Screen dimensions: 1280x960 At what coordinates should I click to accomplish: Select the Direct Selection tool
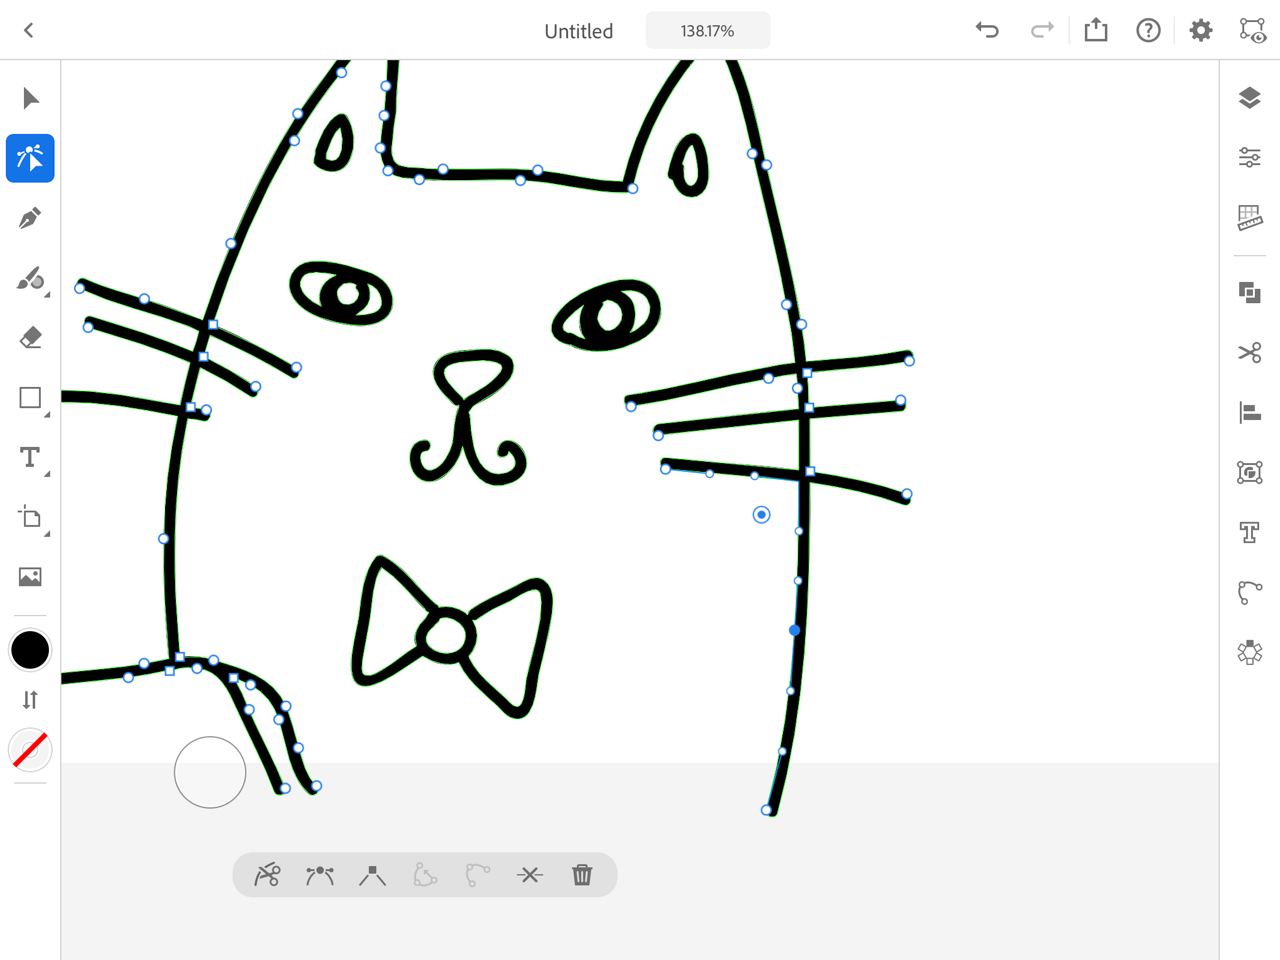(30, 158)
